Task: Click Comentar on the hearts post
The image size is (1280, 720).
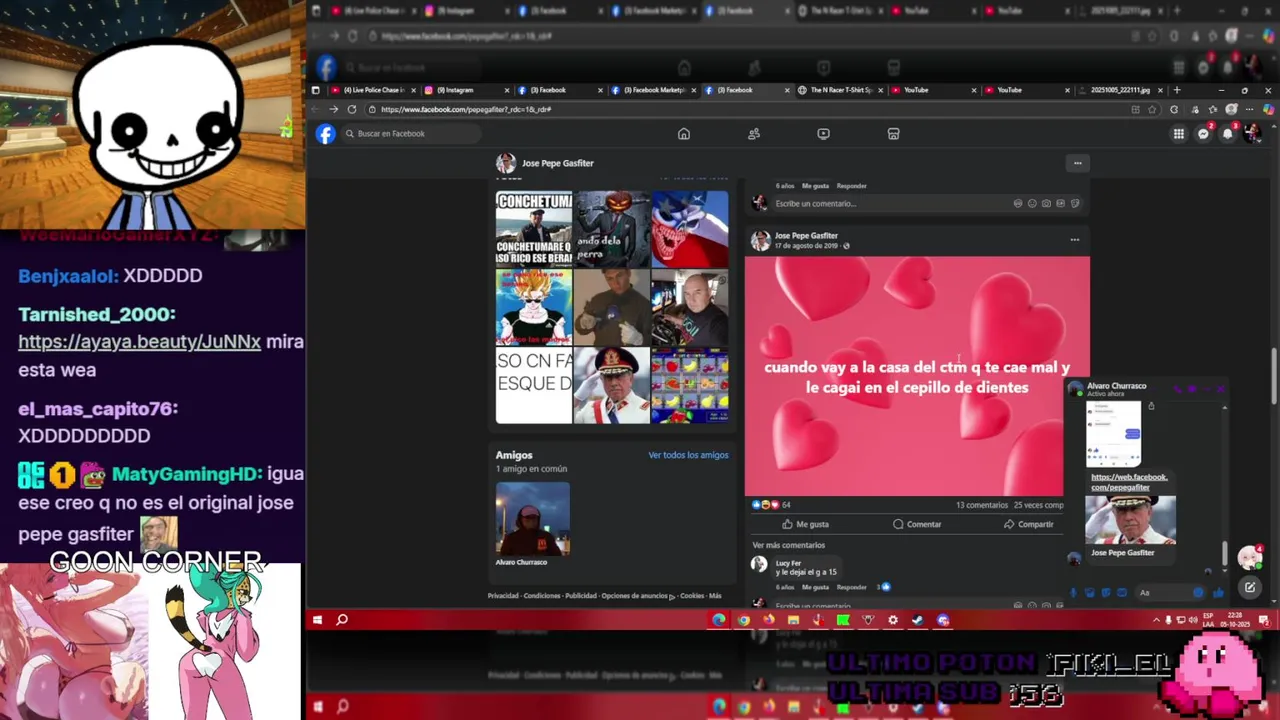Action: (x=917, y=524)
